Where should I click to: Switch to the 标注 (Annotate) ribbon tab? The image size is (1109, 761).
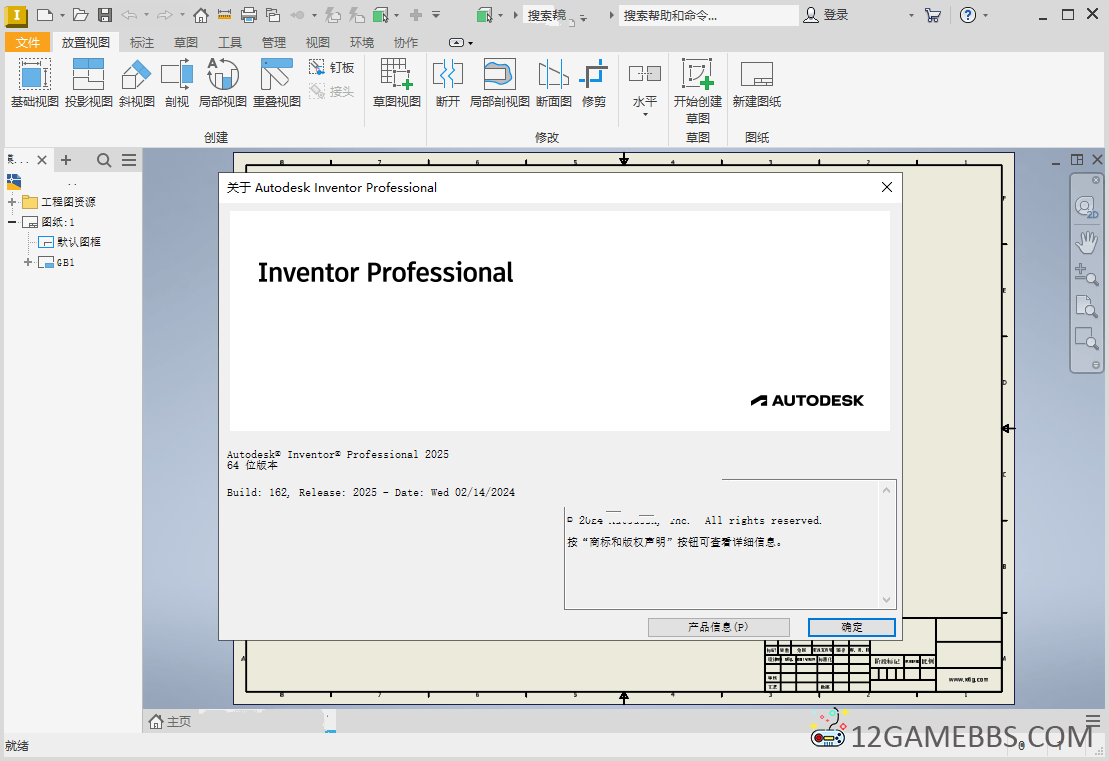point(141,42)
